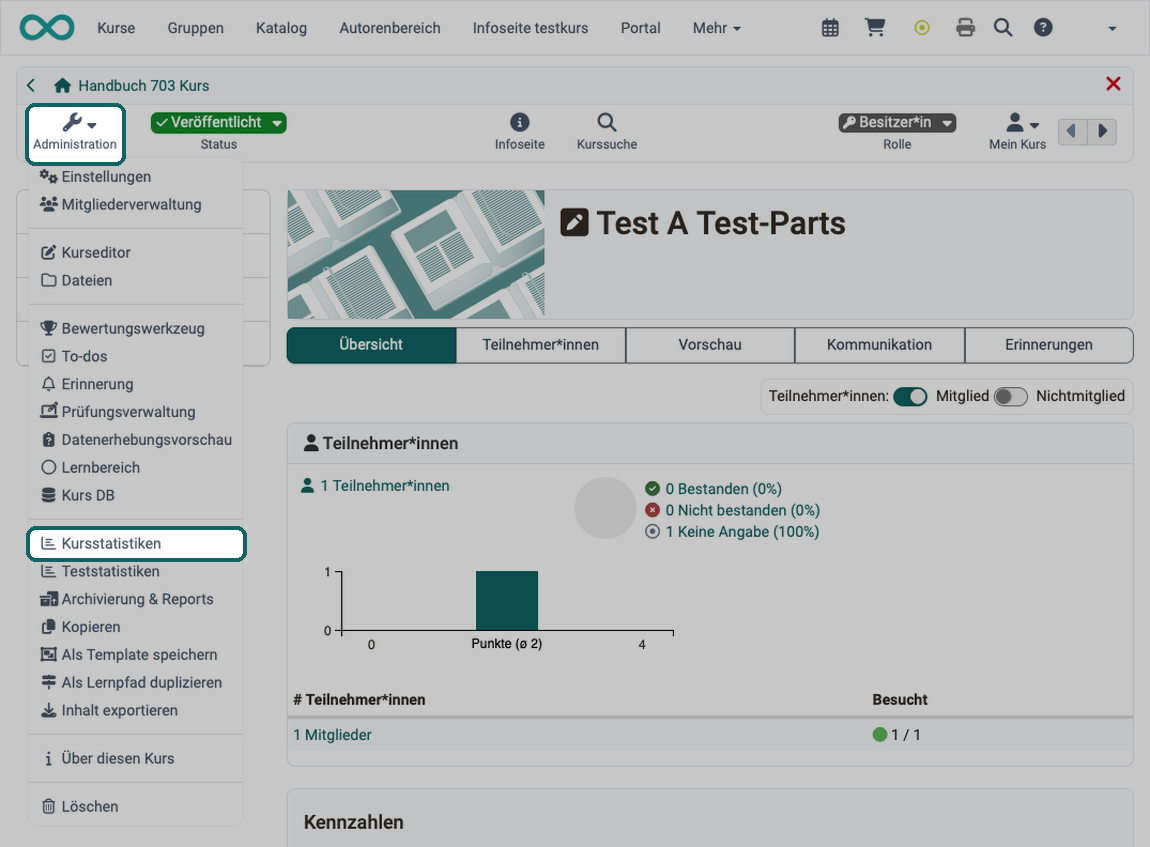
Task: Open the Administration dropdown
Action: coord(75,133)
